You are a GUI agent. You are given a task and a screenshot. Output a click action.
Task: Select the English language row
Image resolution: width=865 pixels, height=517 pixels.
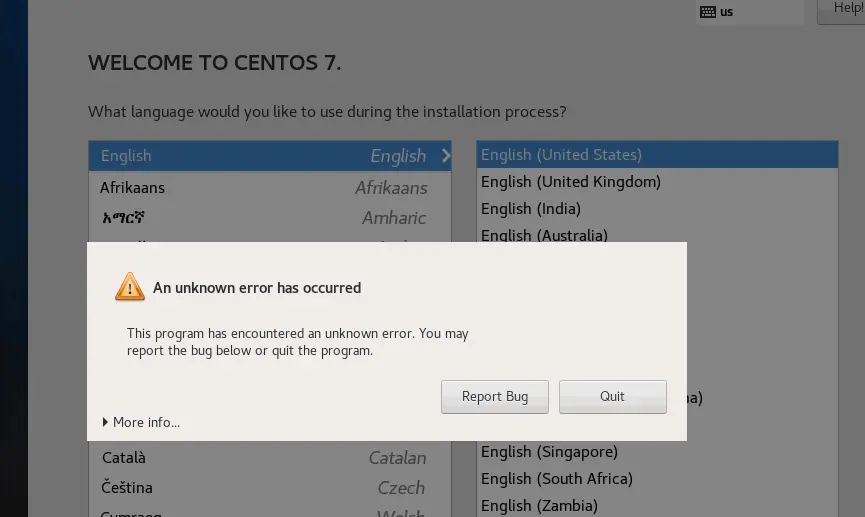click(x=270, y=156)
